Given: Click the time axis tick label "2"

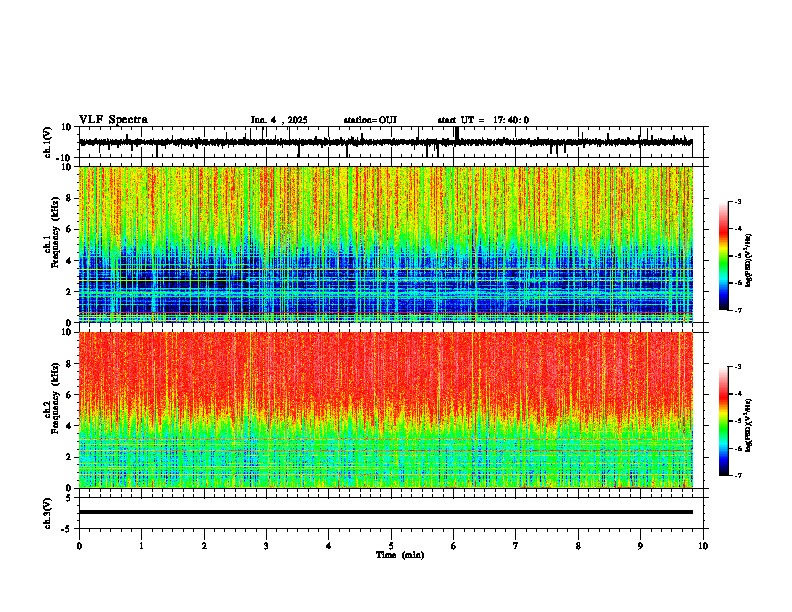Looking at the screenshot, I should (x=204, y=546).
